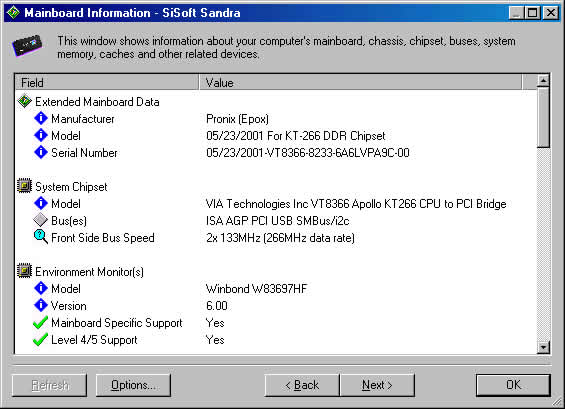Click the System Chipset chip icon
The width and height of the screenshot is (565, 409).
click(x=25, y=186)
